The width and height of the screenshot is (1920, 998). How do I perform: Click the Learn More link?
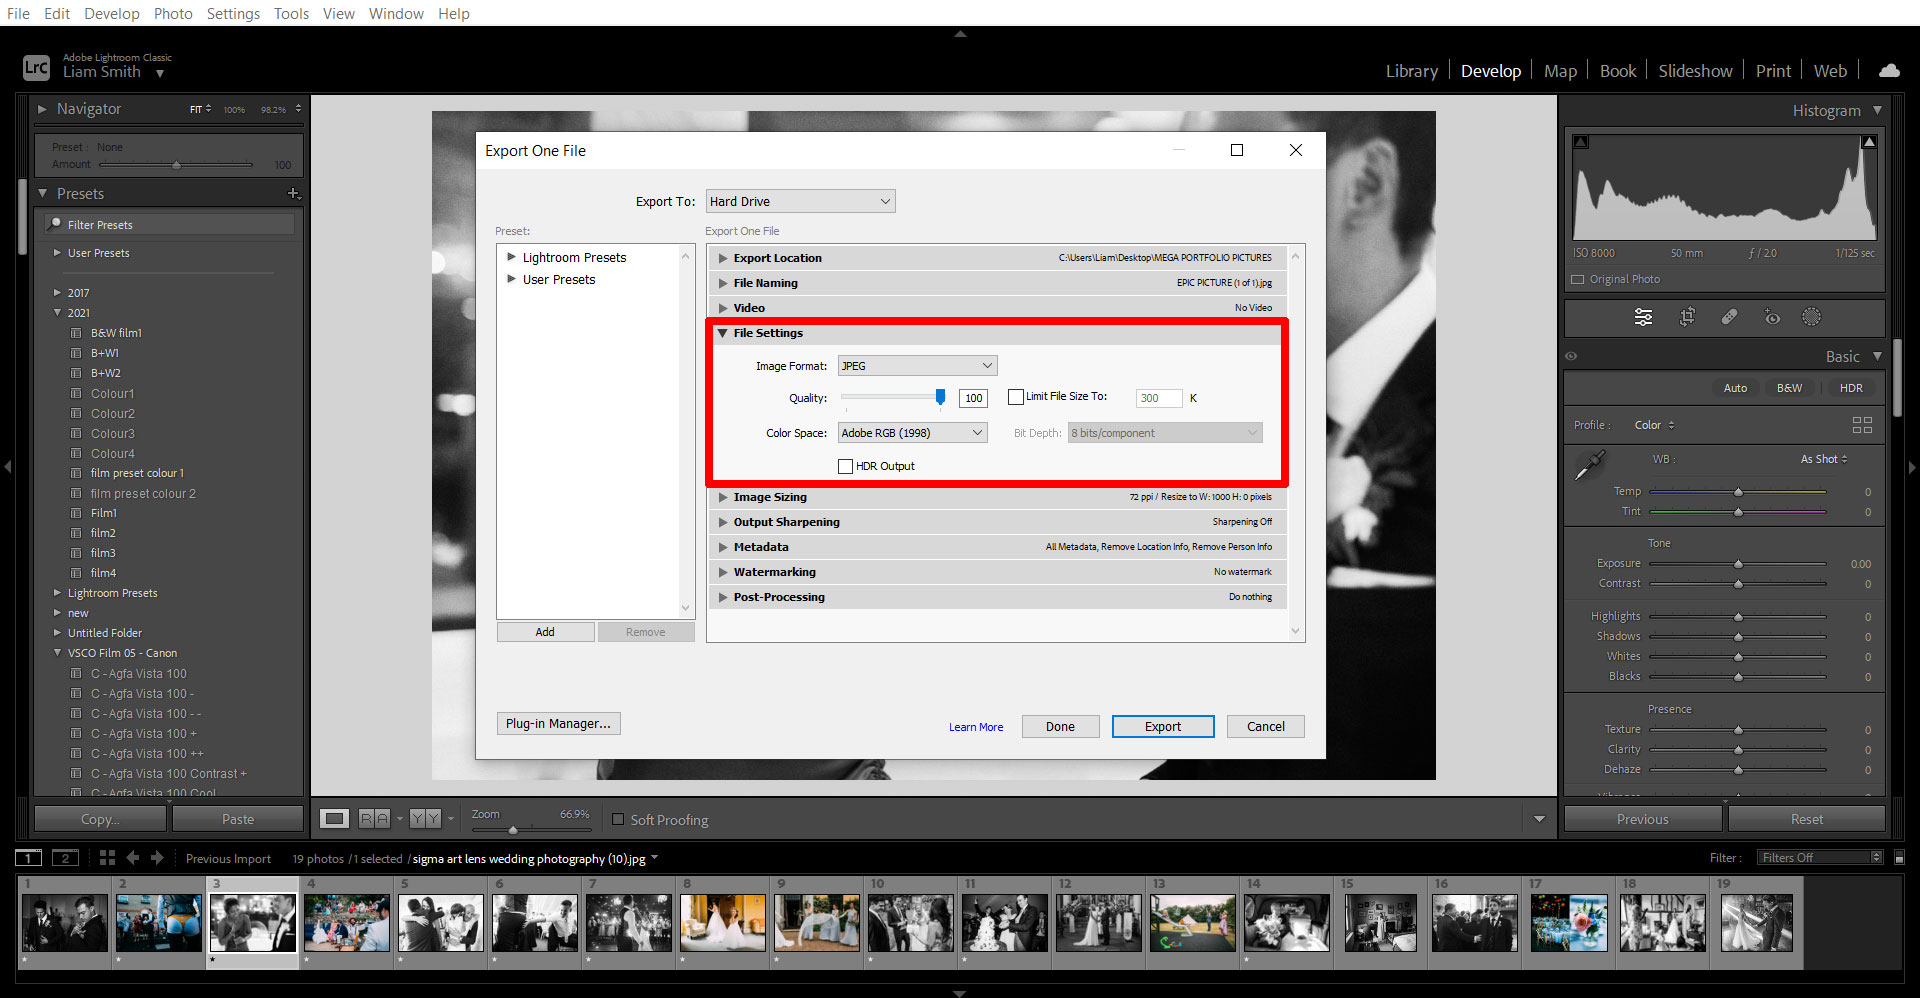click(x=976, y=726)
